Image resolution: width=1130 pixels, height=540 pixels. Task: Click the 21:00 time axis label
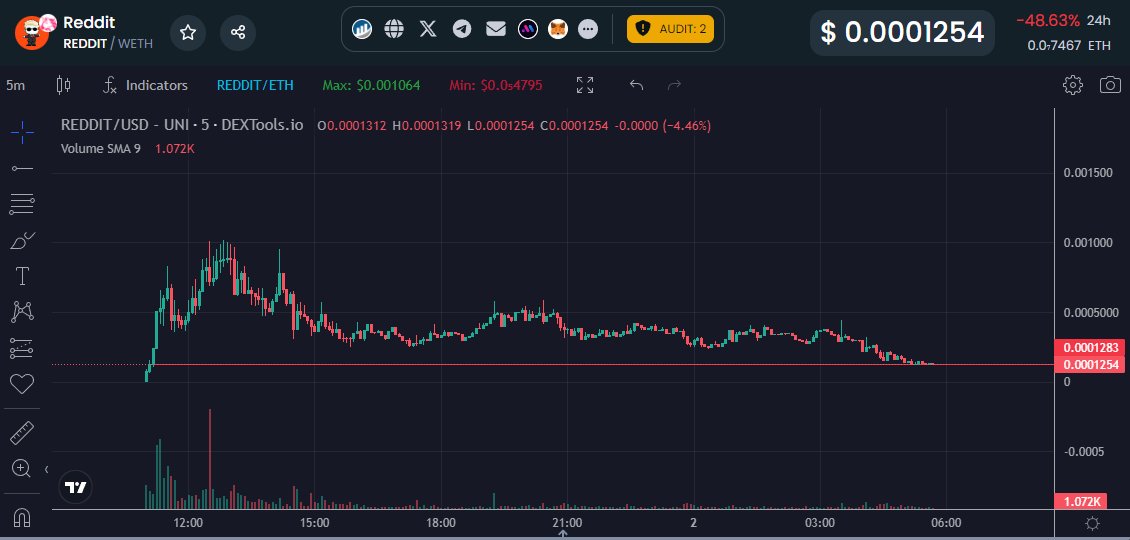[x=567, y=522]
